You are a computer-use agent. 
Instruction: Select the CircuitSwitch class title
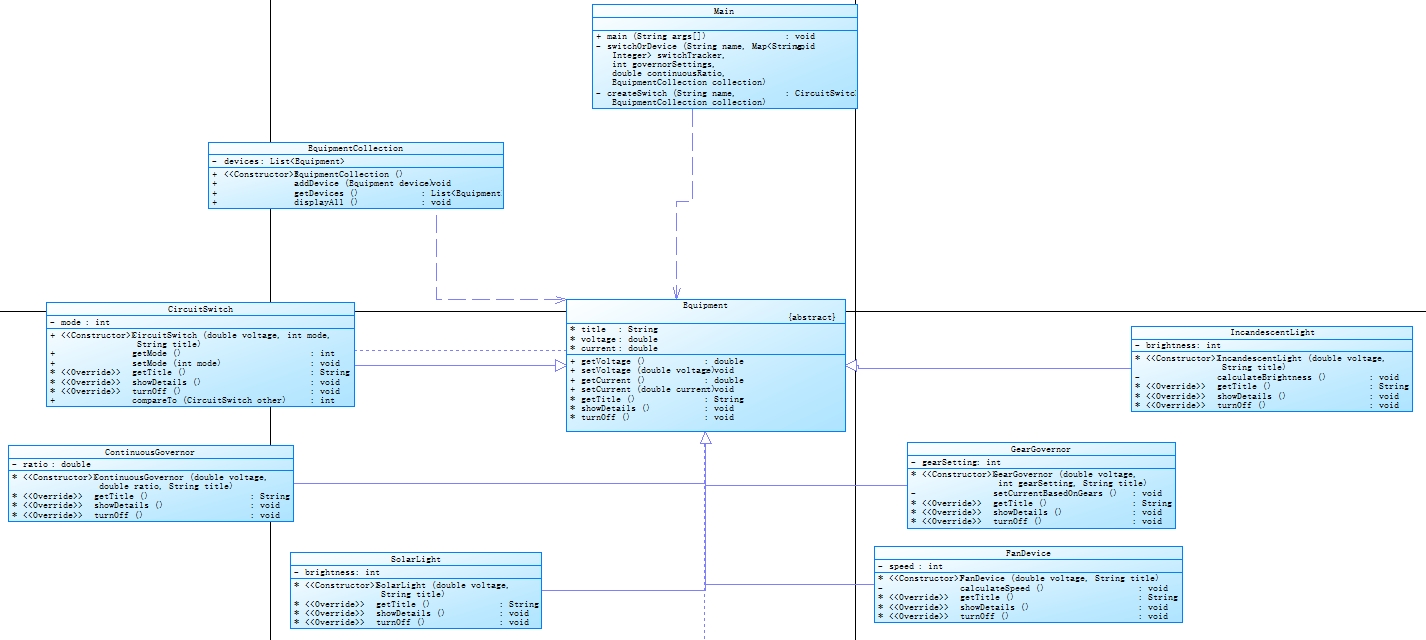click(200, 309)
